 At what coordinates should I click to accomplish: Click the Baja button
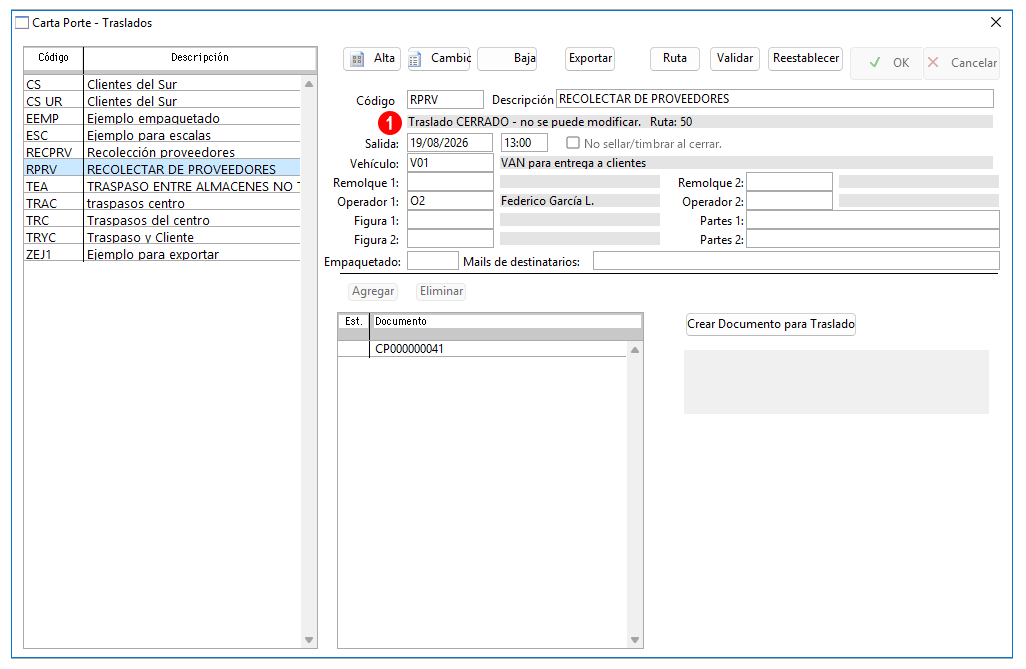[x=507, y=58]
